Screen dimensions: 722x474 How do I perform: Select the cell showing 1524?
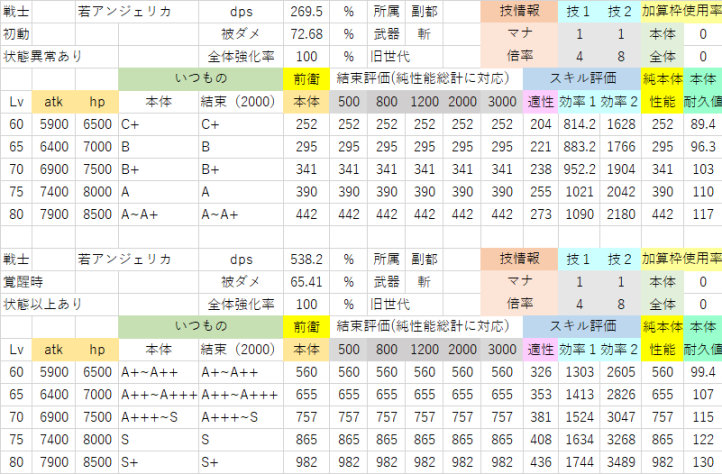[579, 417]
